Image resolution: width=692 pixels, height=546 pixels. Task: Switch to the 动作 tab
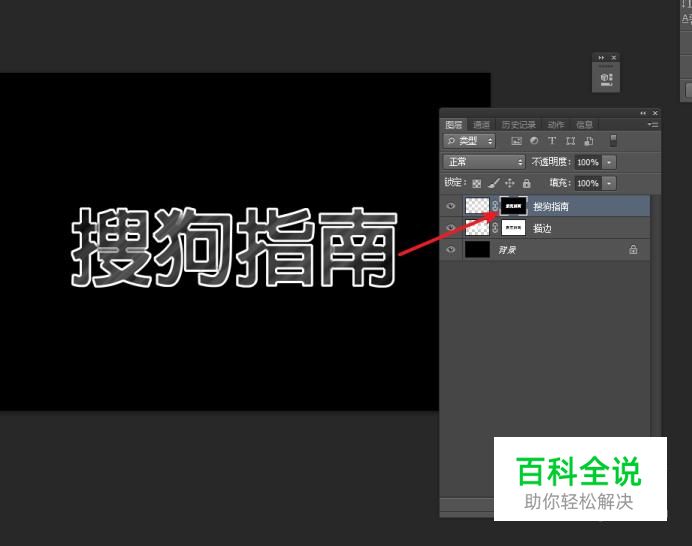click(x=556, y=124)
